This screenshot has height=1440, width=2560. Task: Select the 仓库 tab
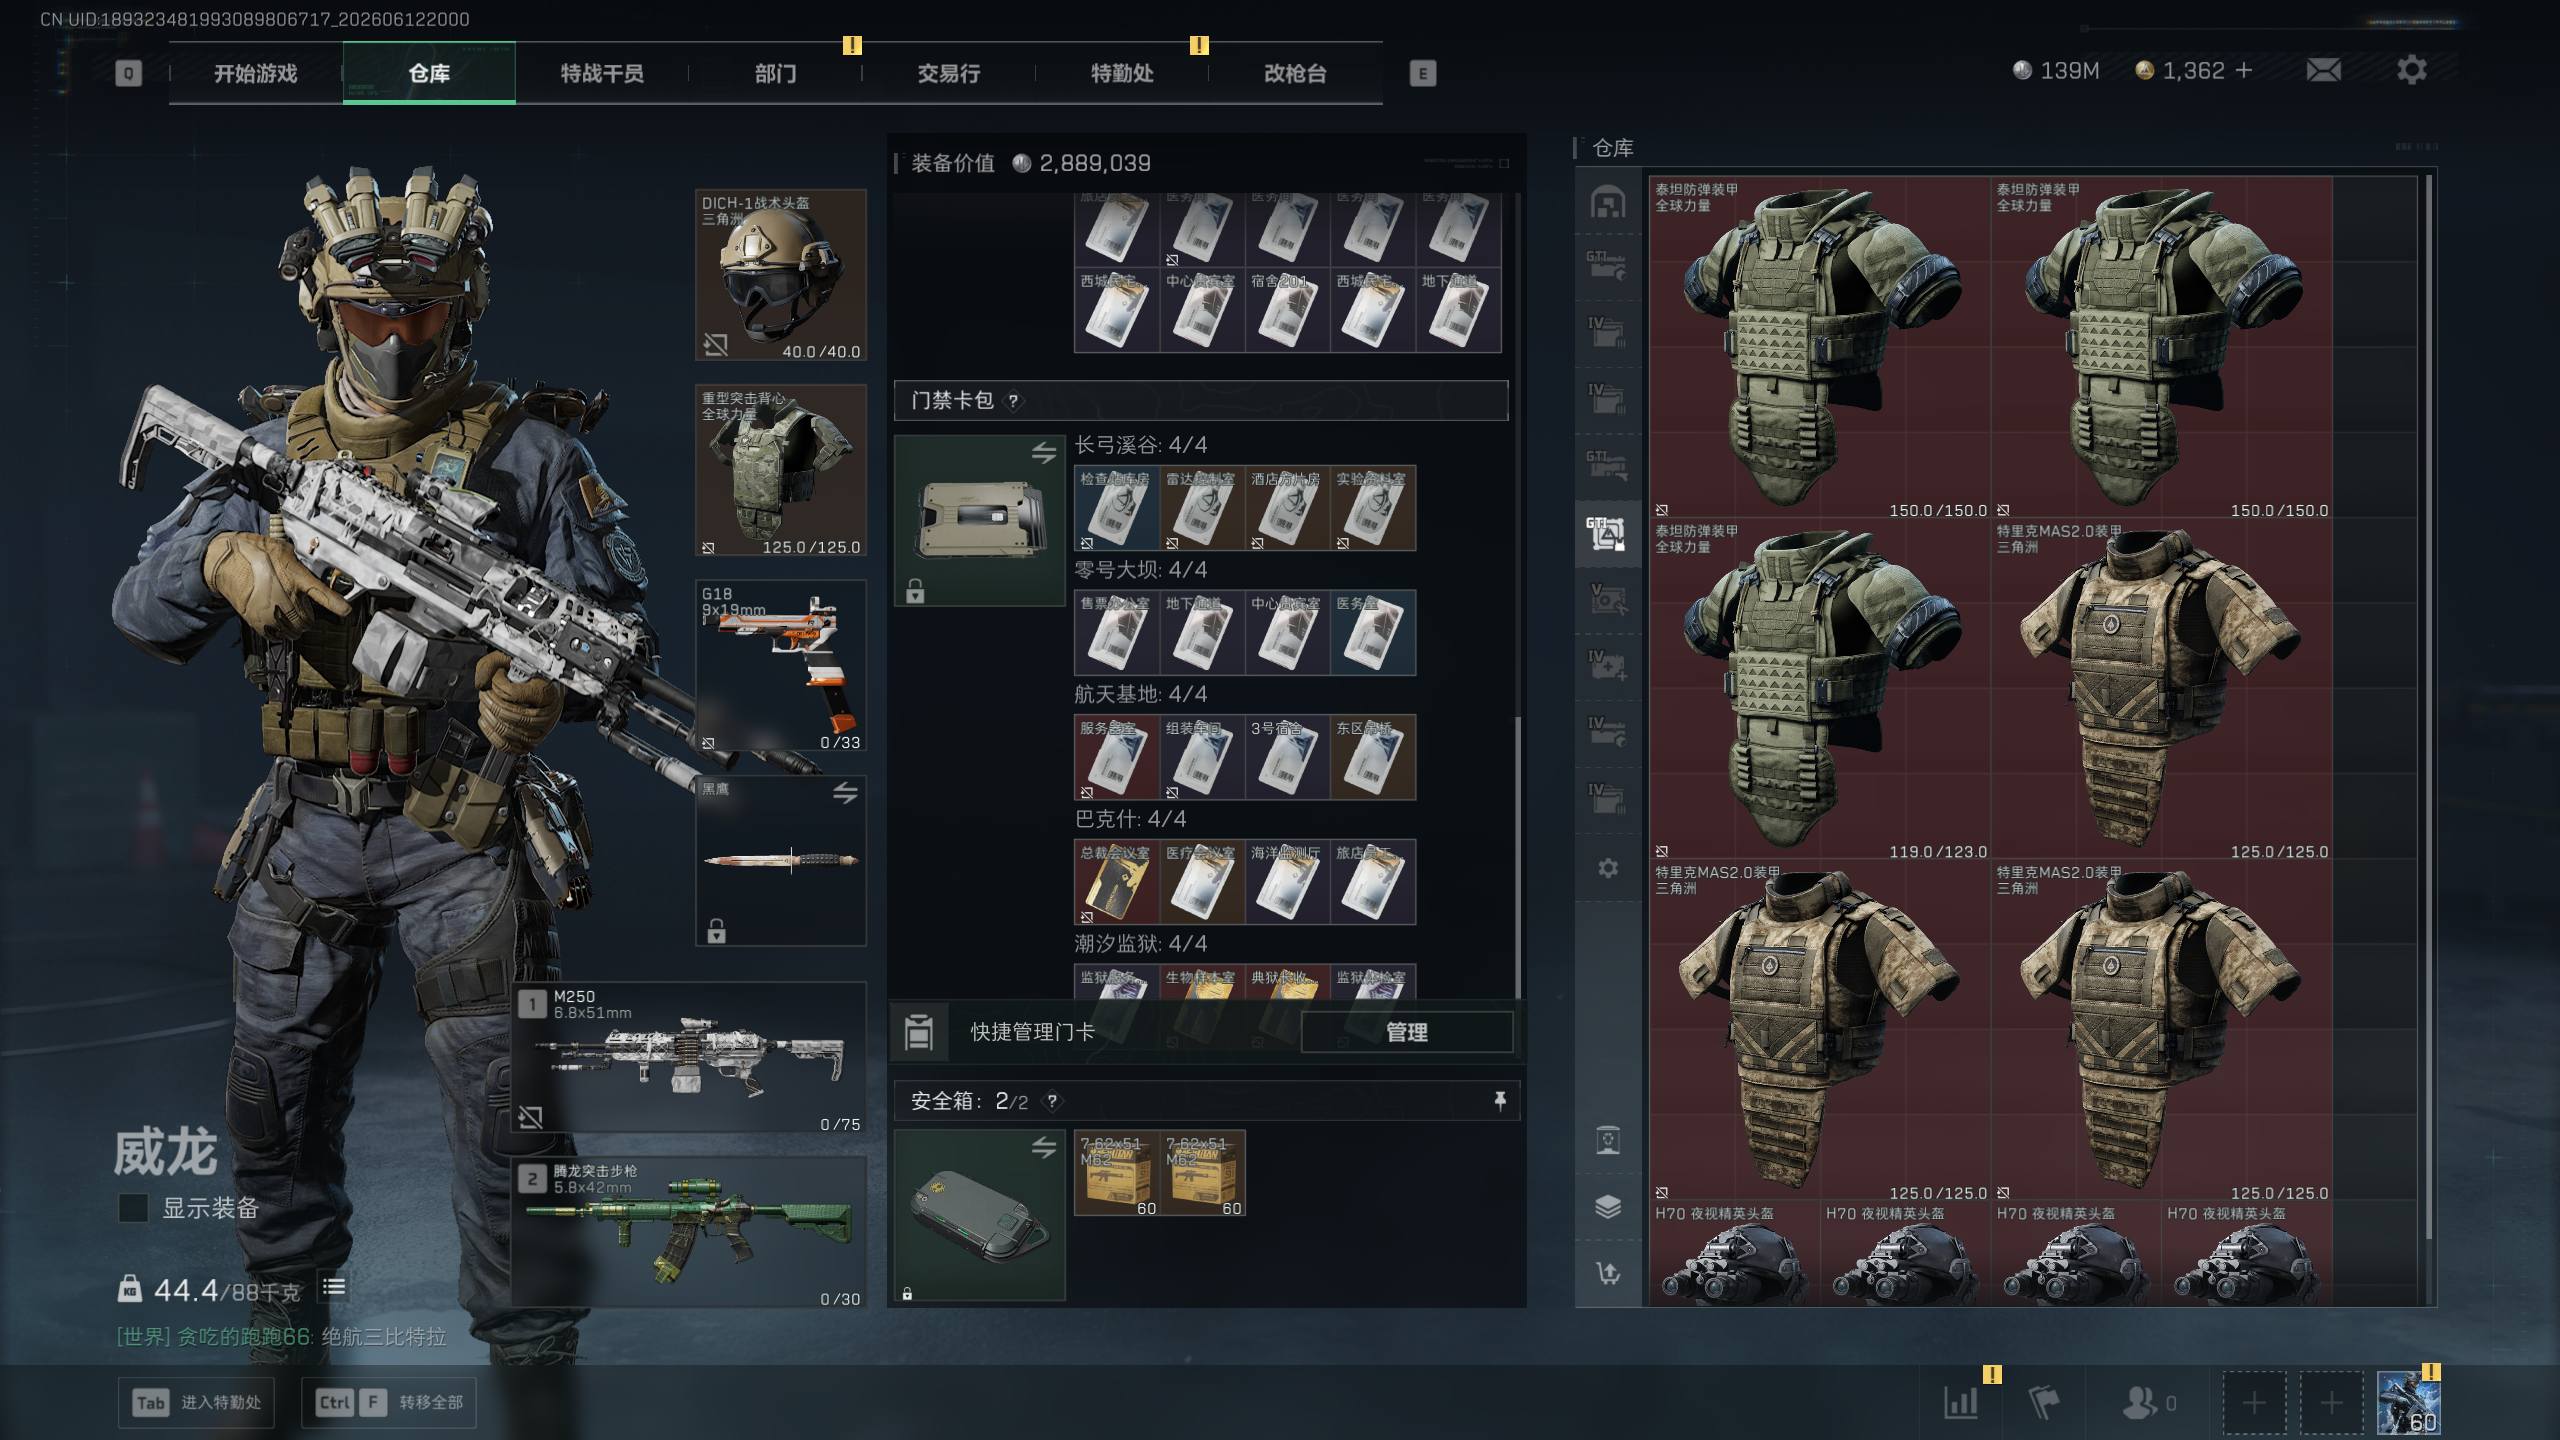click(429, 73)
